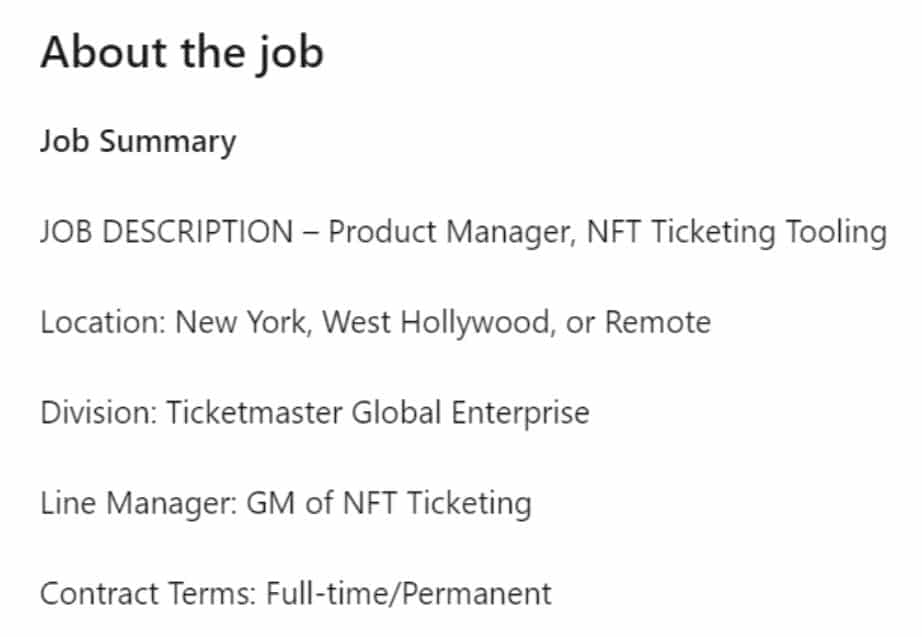This screenshot has height=637, width=922.
Task: Click the "GM of NFT Ticketing" text
Action: point(389,504)
